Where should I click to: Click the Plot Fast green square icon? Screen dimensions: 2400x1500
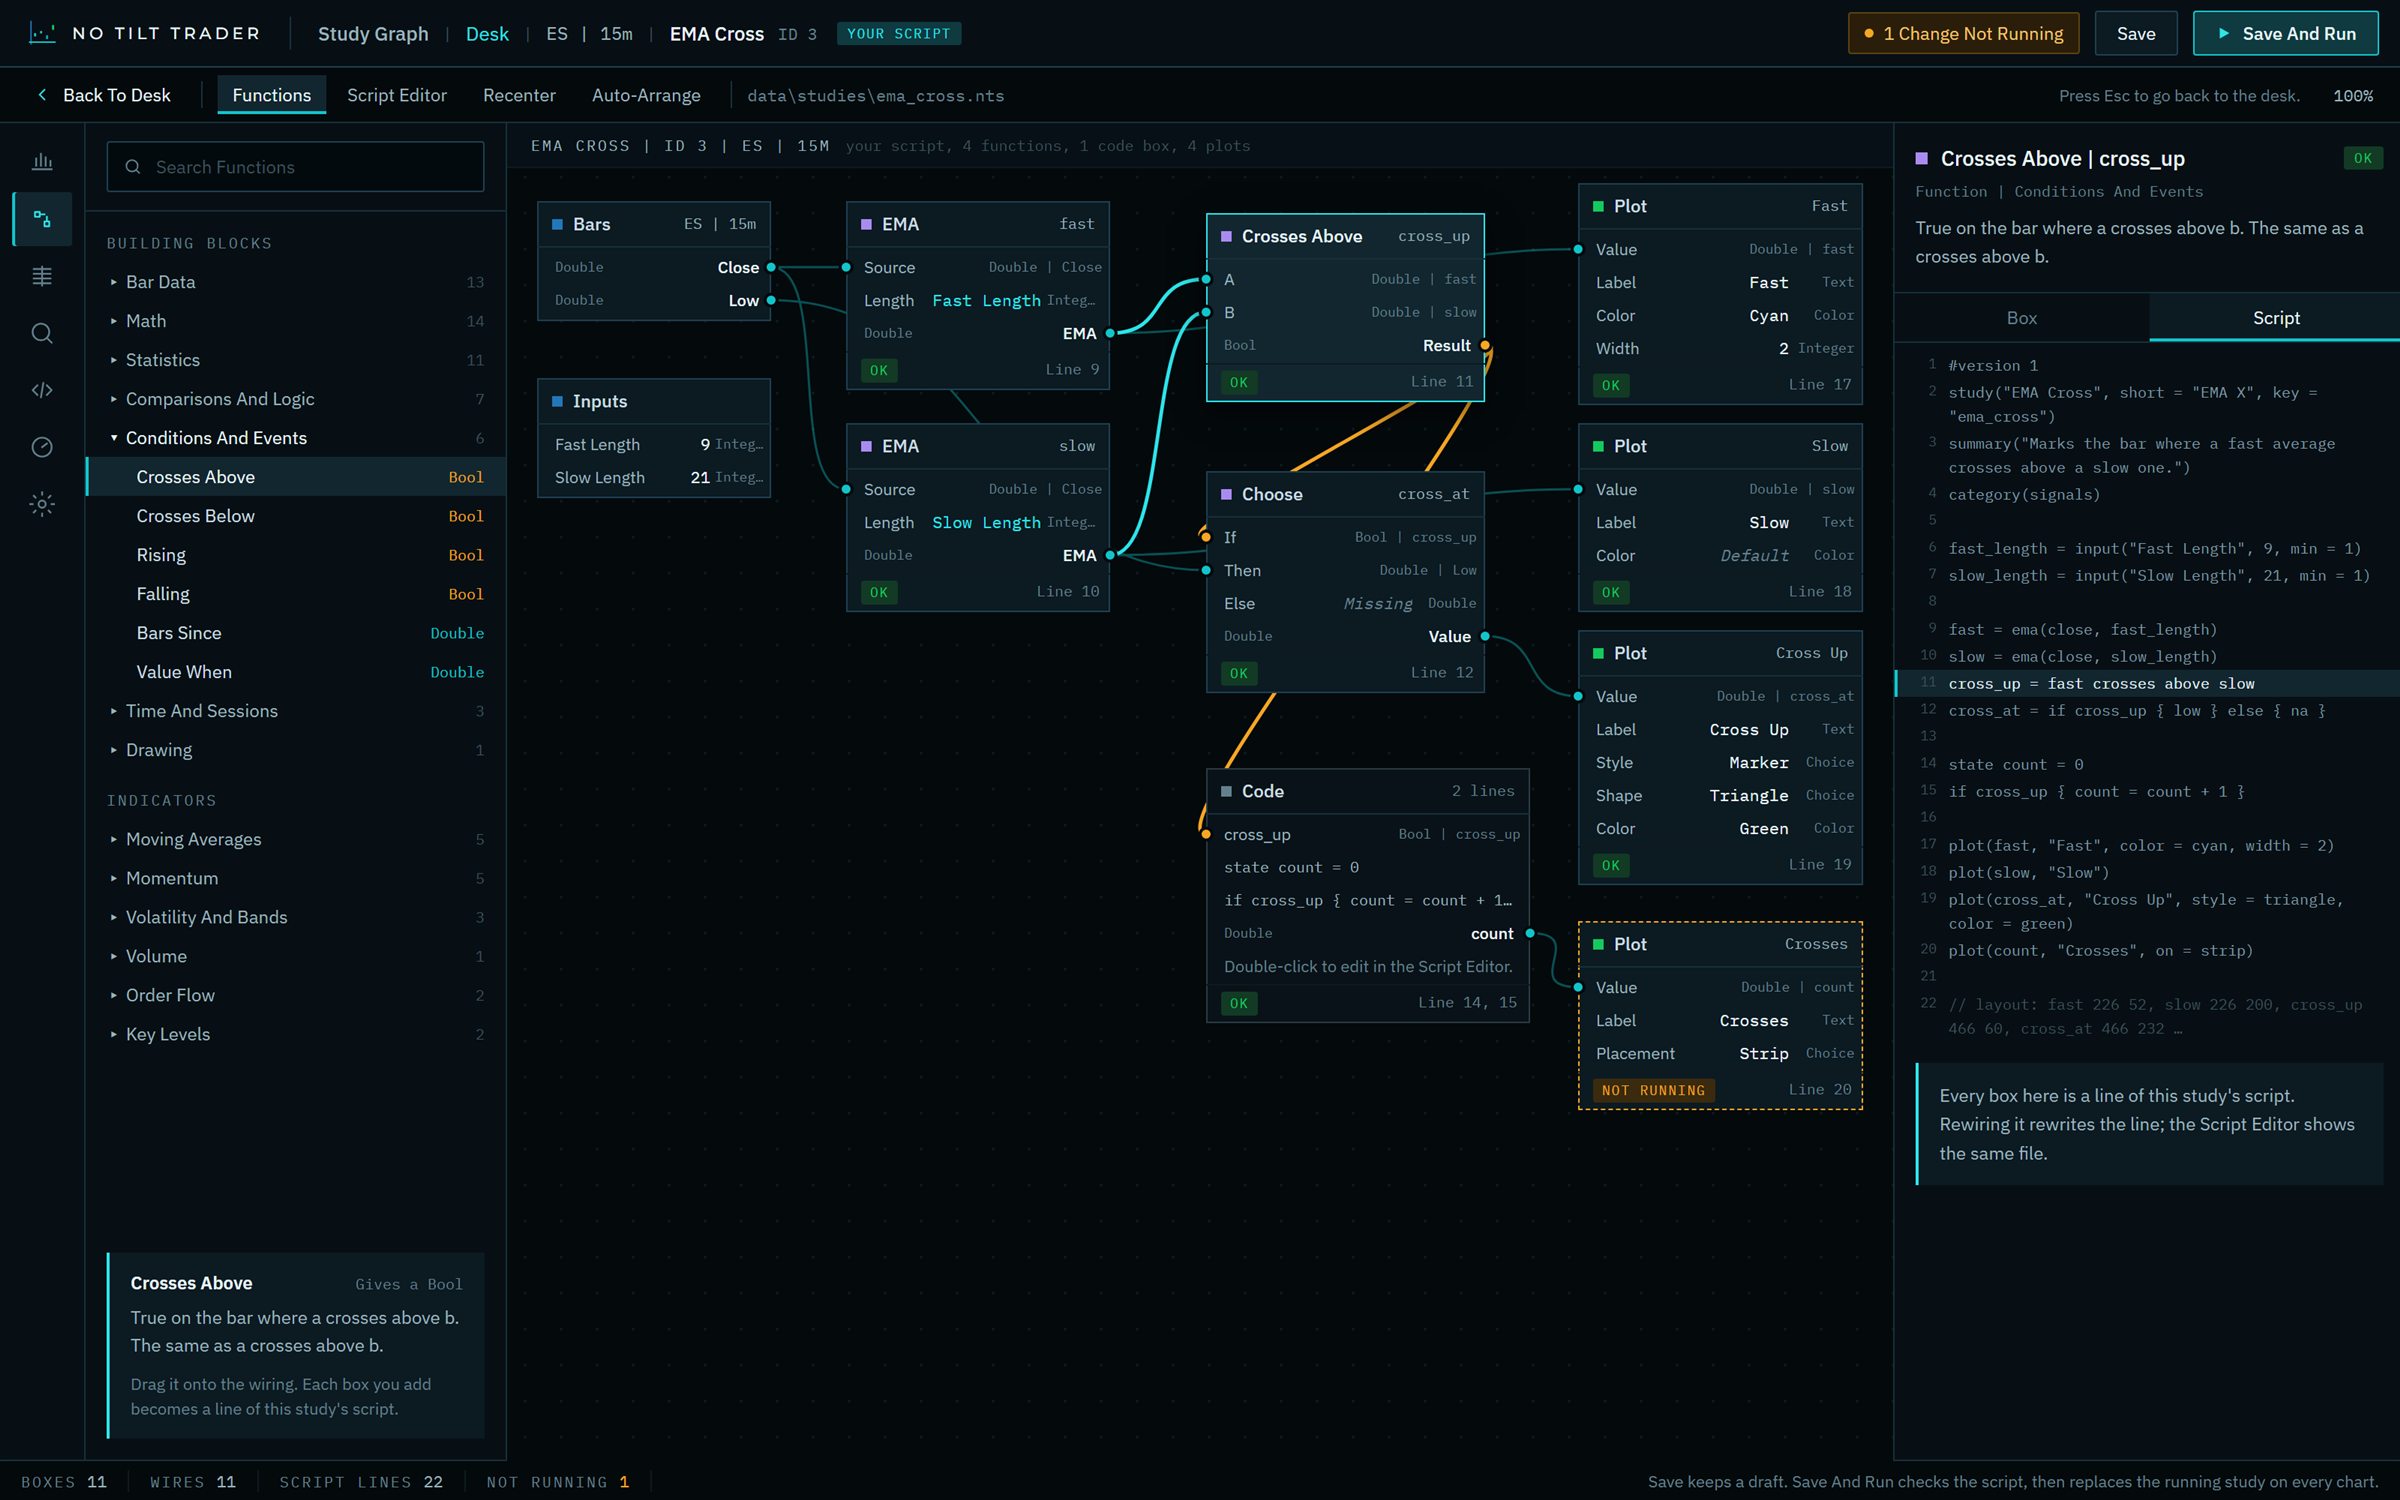click(1598, 206)
